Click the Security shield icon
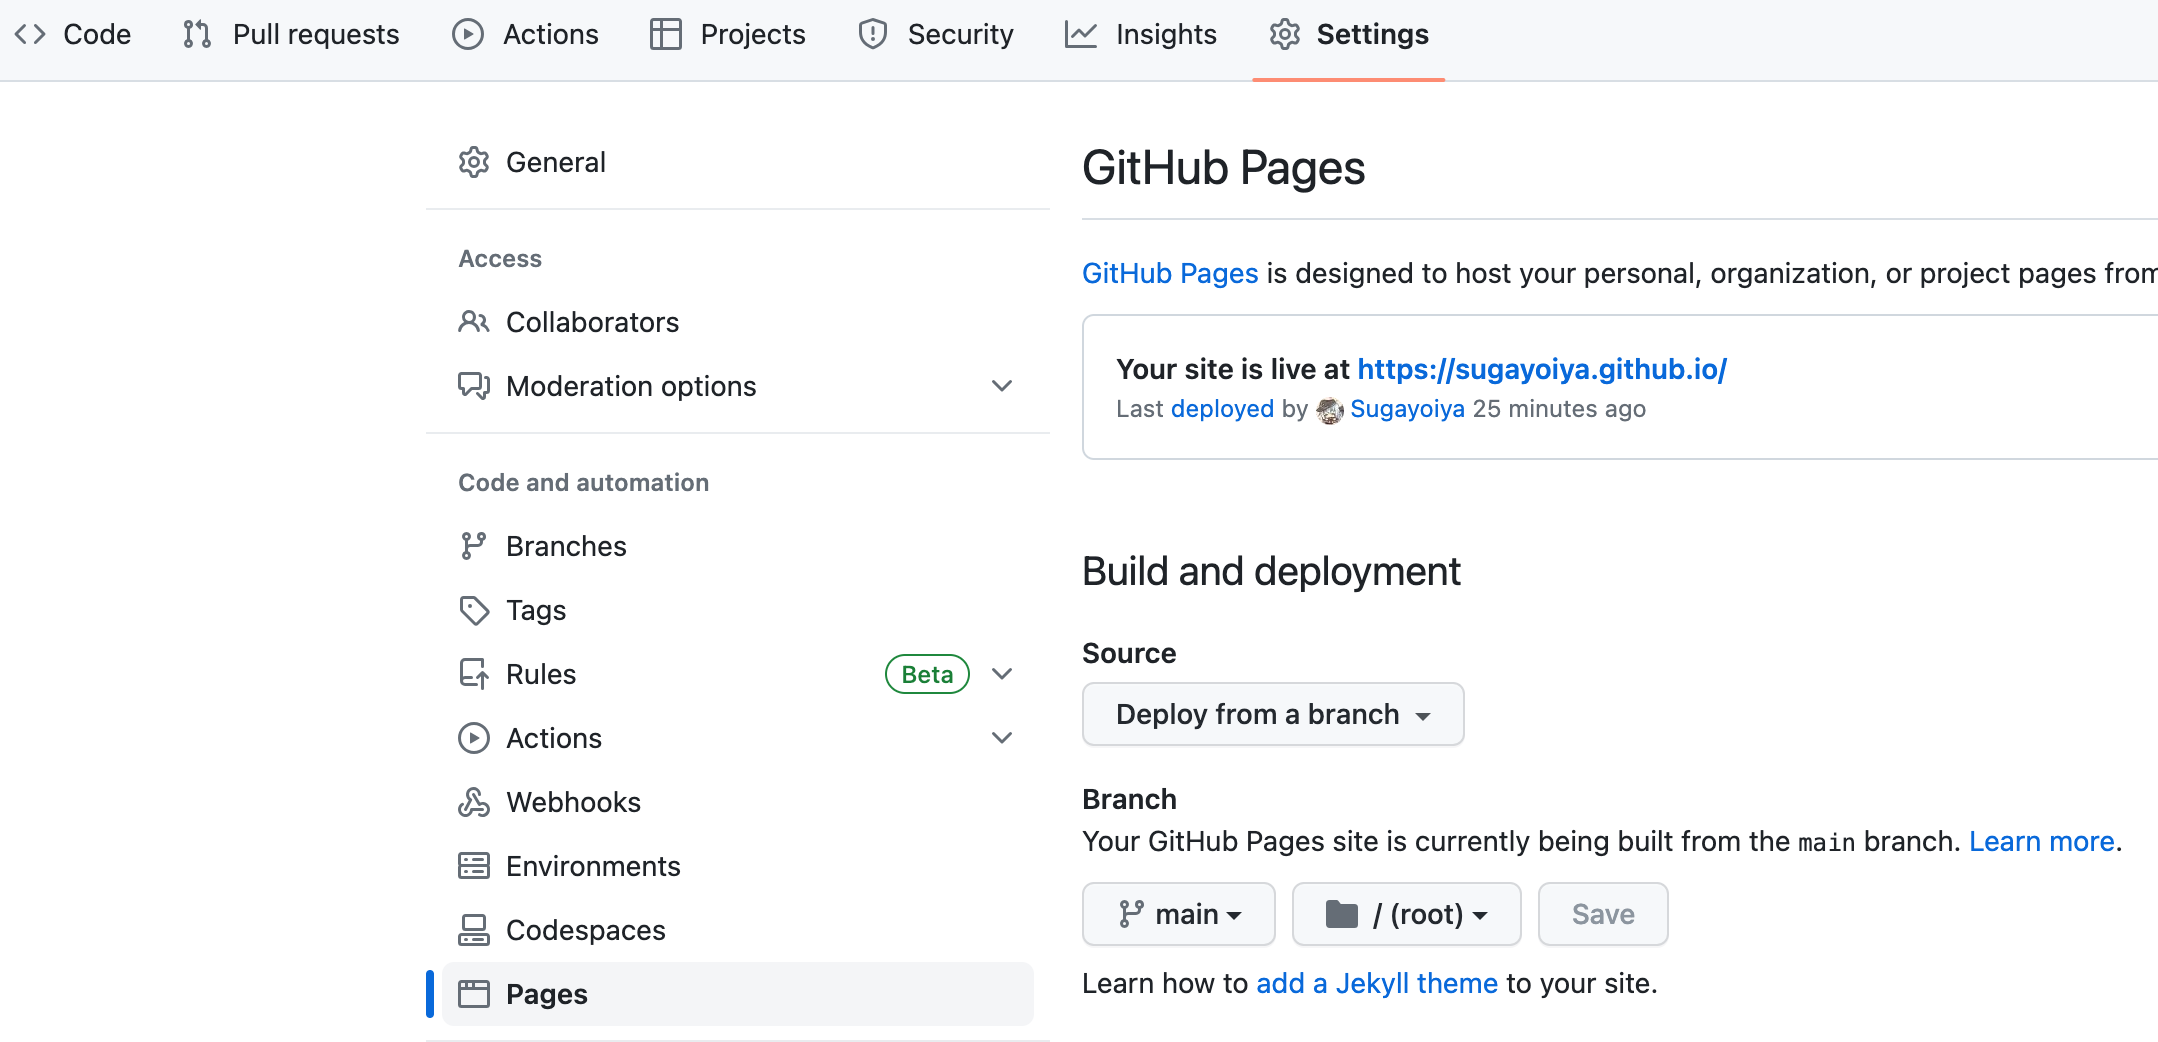 873,34
